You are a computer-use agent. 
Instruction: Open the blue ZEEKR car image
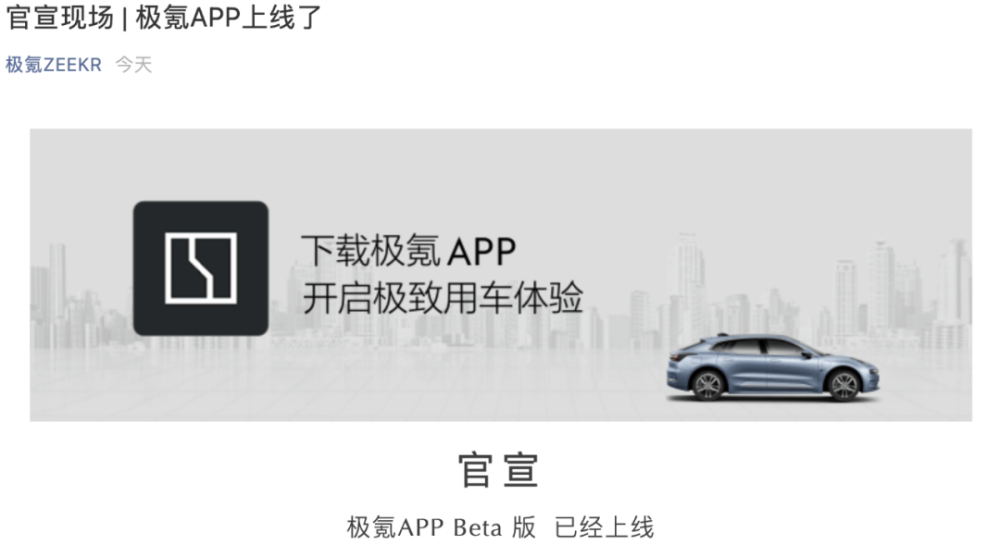point(772,368)
